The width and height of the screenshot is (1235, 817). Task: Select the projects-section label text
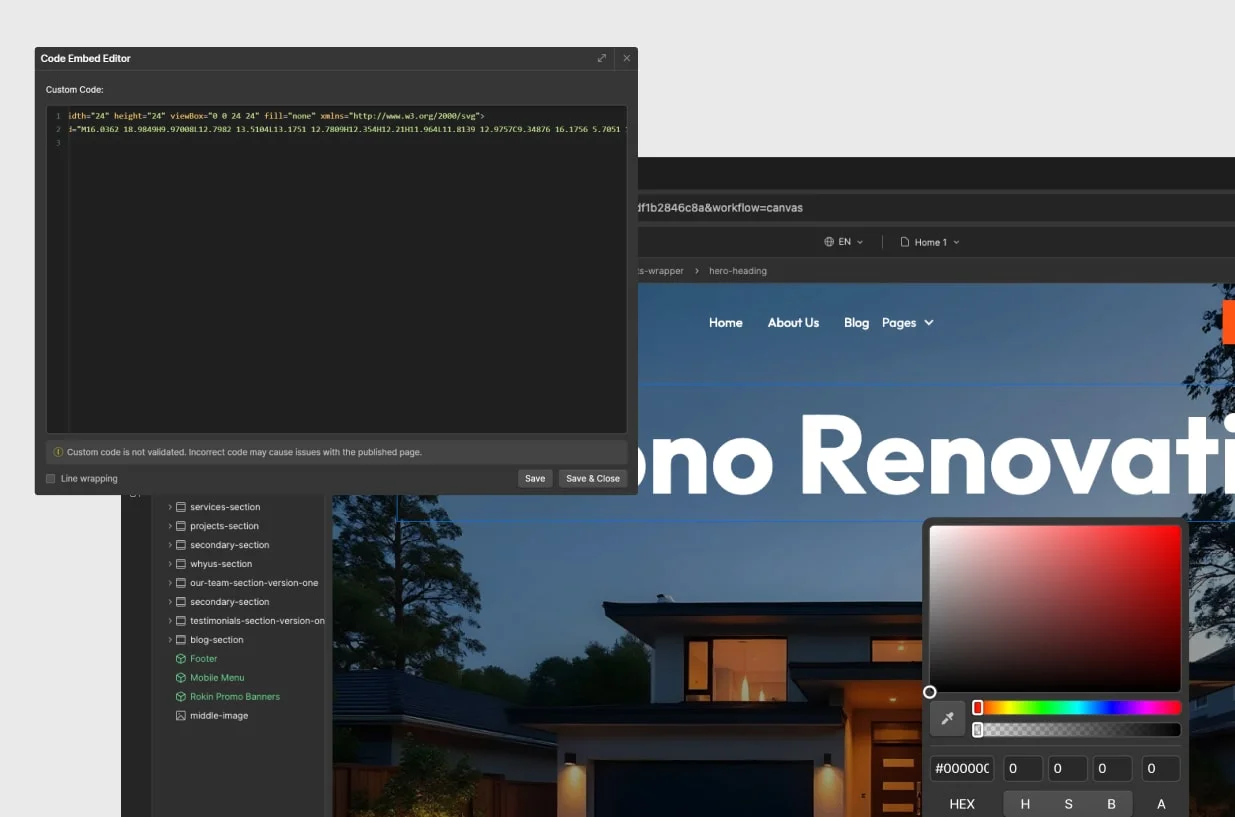click(224, 526)
